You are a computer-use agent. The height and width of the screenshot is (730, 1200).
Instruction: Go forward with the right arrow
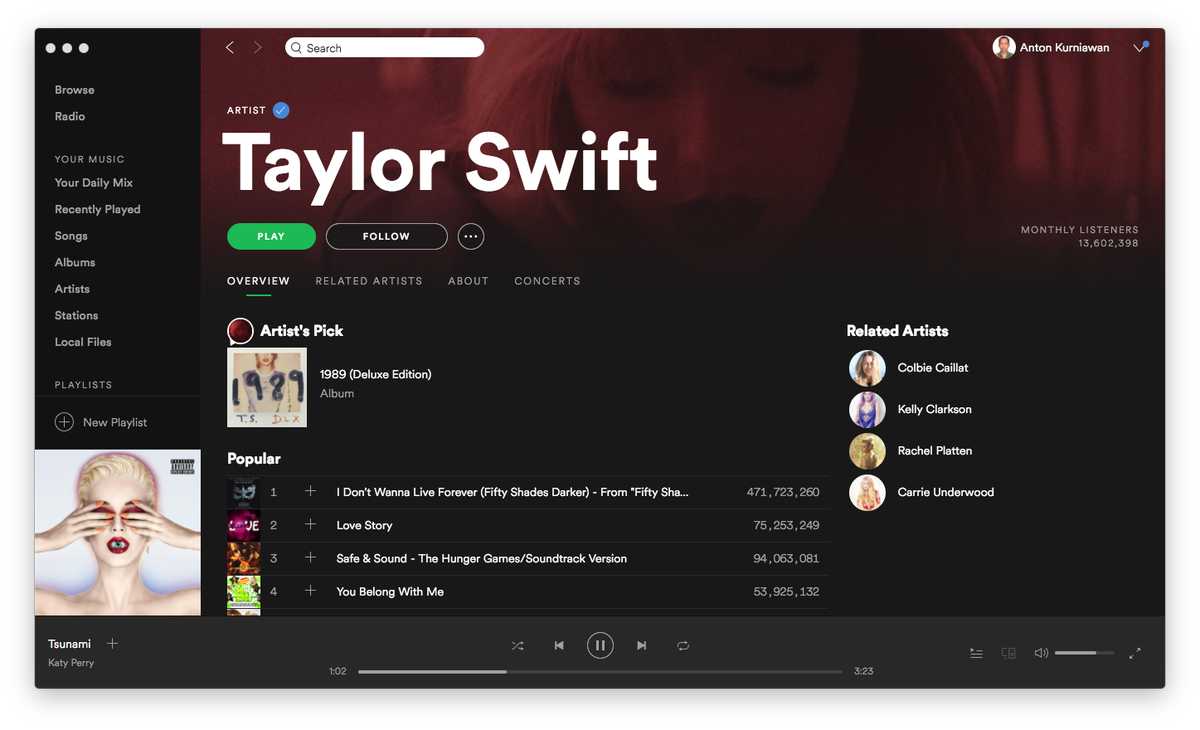[x=257, y=48]
